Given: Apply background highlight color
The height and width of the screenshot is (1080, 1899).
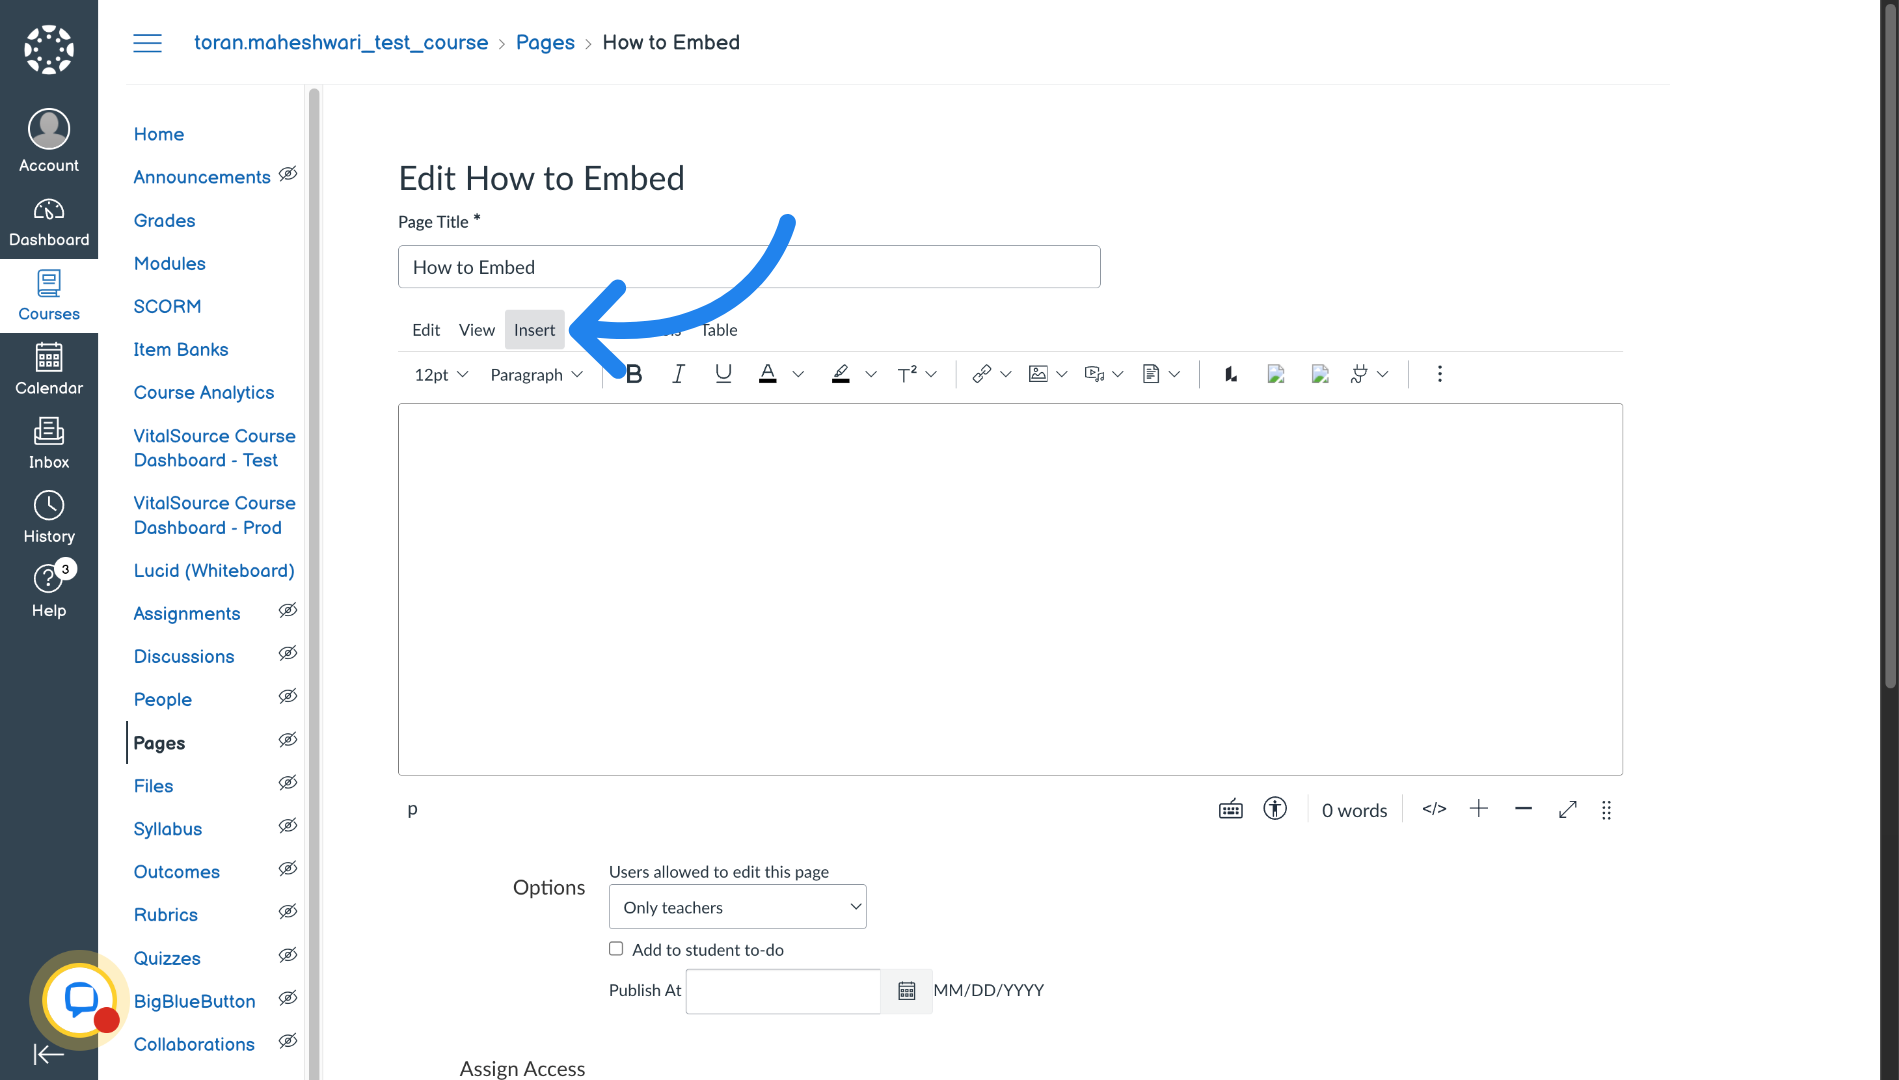Looking at the screenshot, I should tap(841, 374).
